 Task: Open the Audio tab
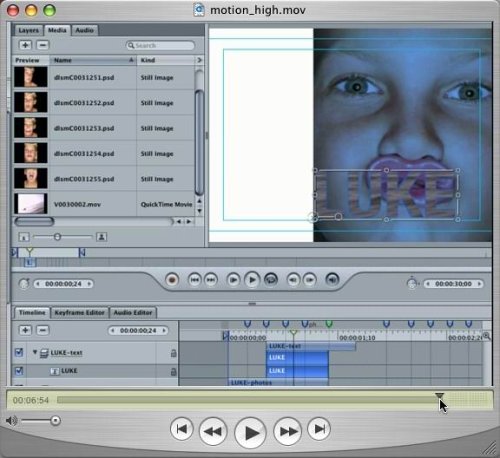[x=84, y=30]
